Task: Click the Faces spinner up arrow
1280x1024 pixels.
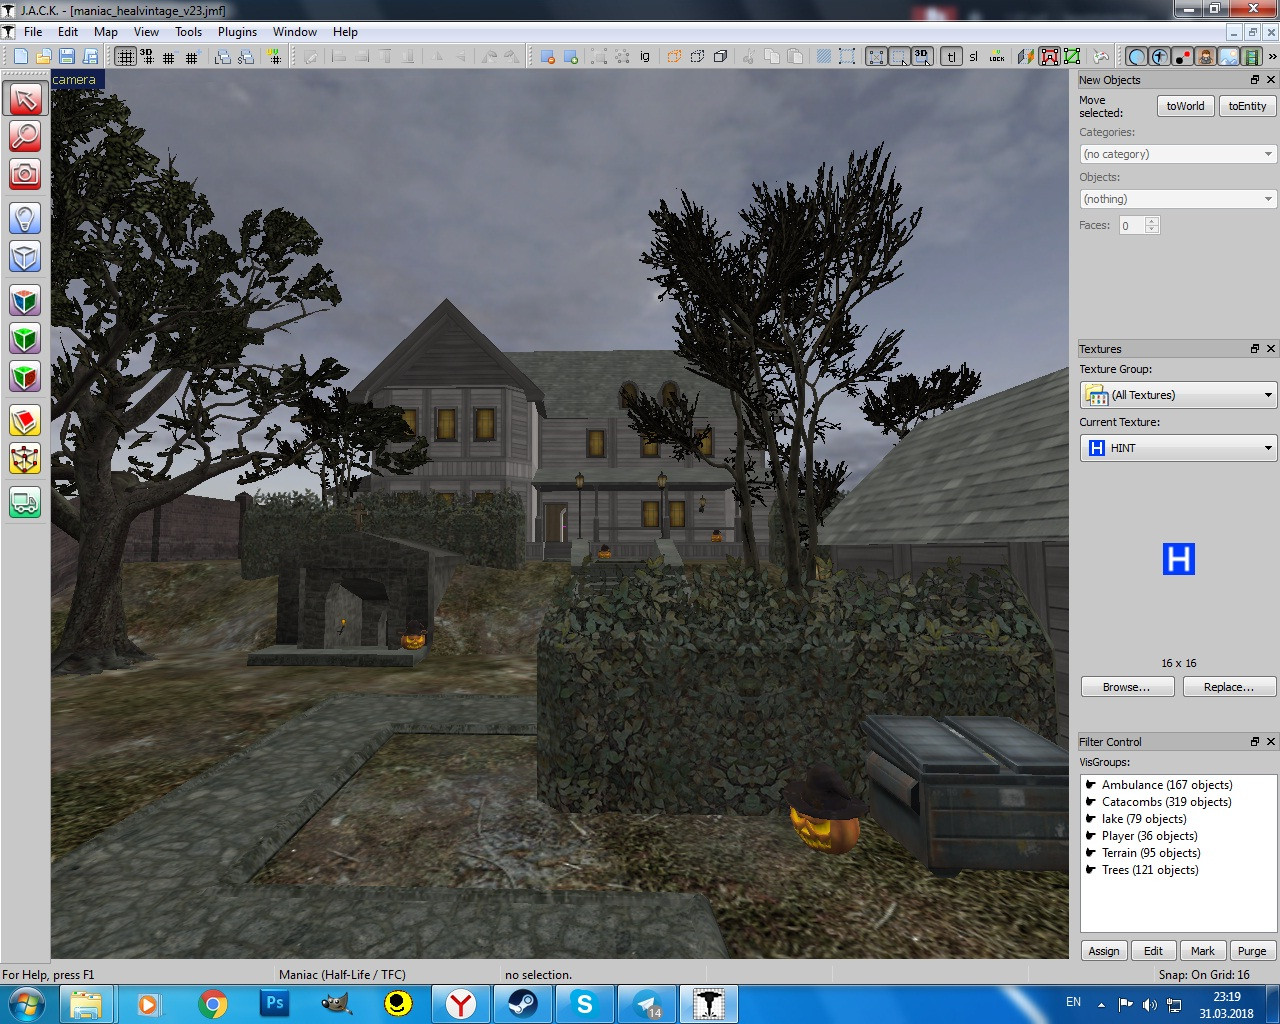Action: [x=1152, y=221]
